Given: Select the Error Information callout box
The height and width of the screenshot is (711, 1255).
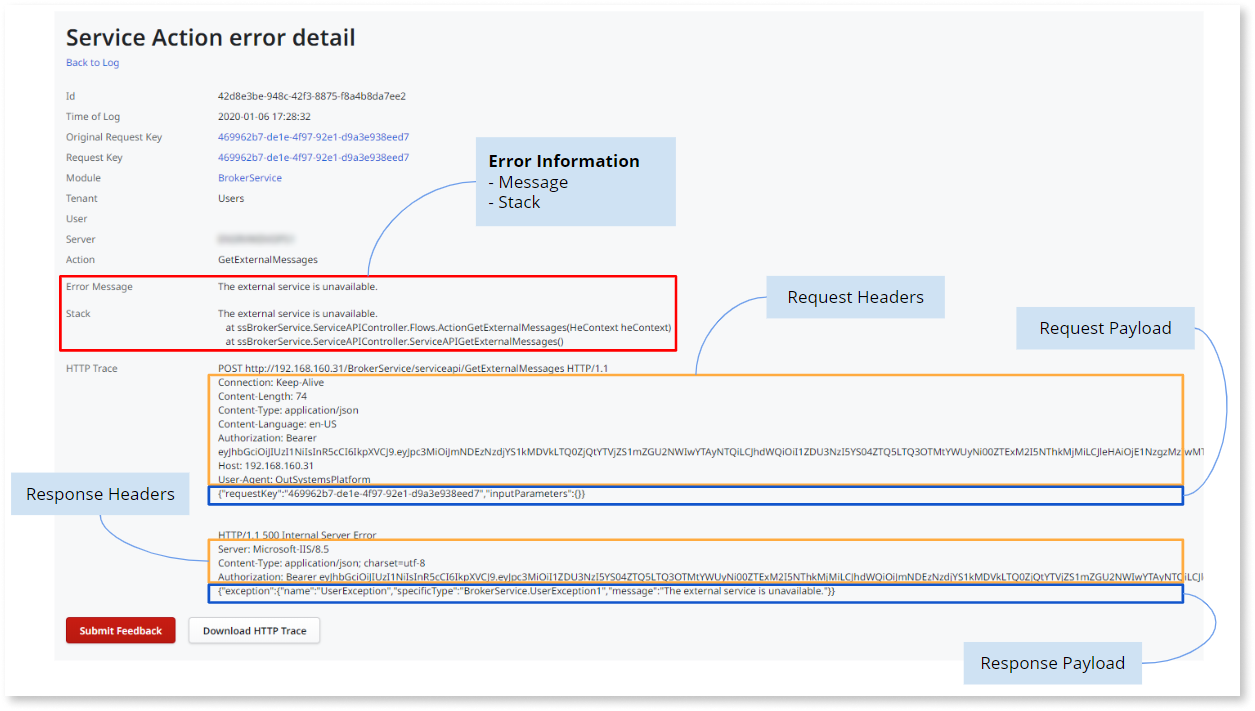Looking at the screenshot, I should [x=575, y=181].
